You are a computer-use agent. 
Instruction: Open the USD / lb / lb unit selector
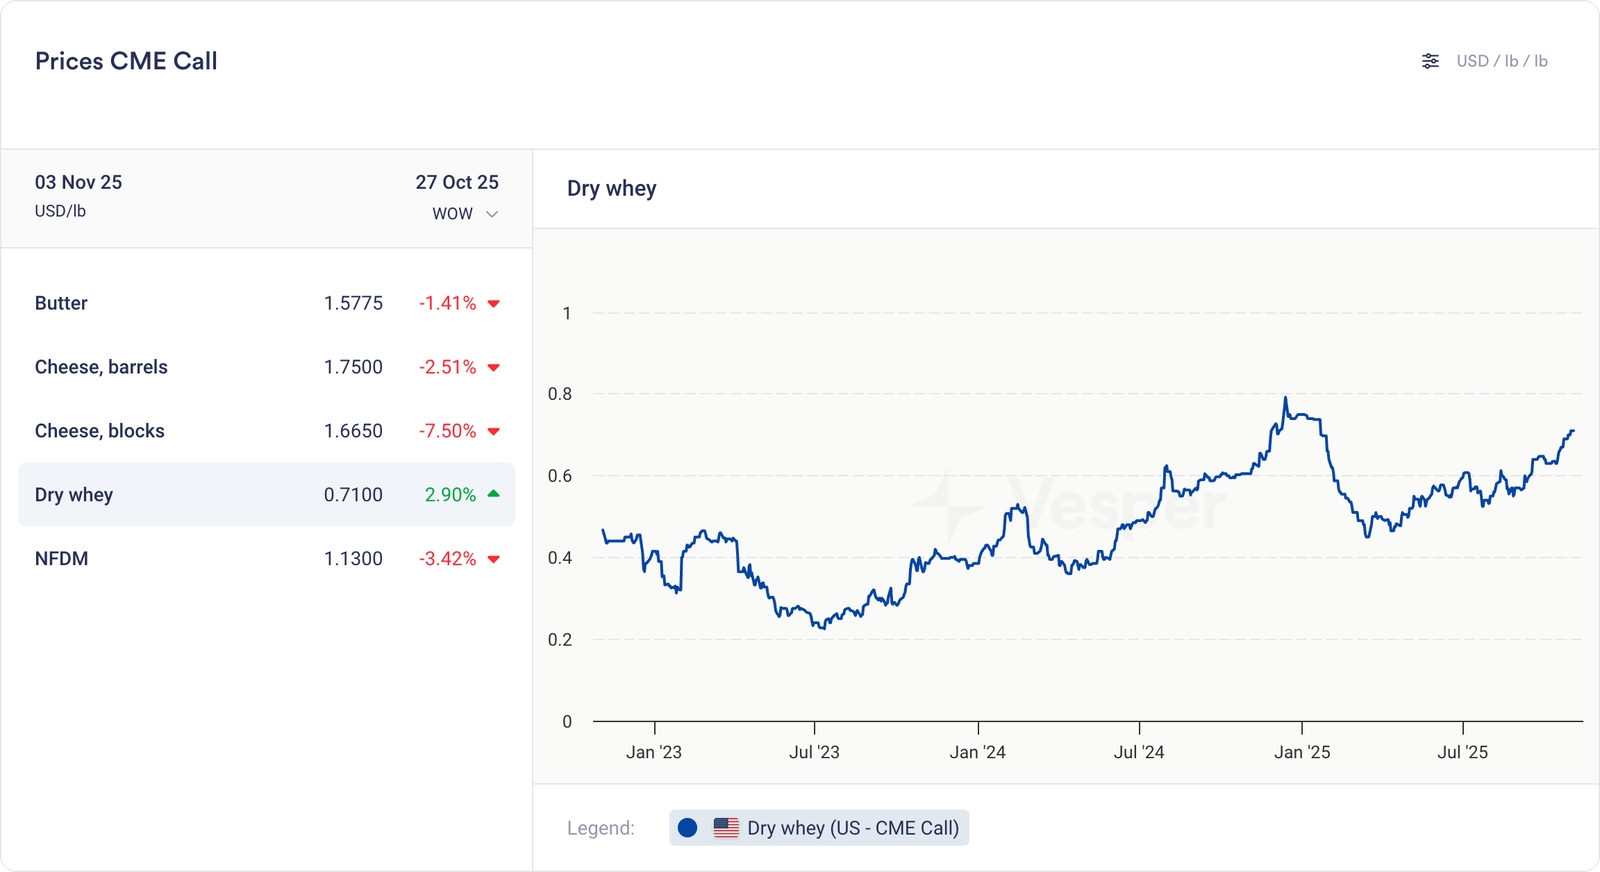tap(1501, 61)
